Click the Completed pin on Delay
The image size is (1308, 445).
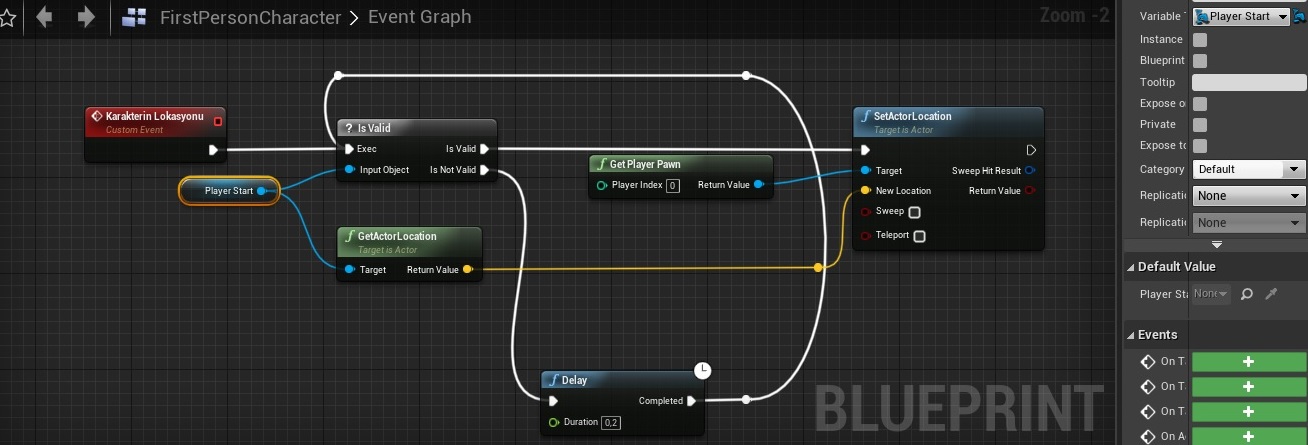click(691, 401)
